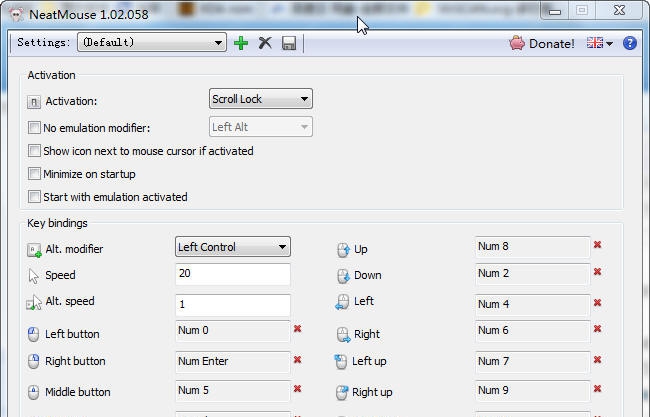Delete the current settings profile with the X icon
Image resolution: width=650 pixels, height=417 pixels.
point(265,43)
